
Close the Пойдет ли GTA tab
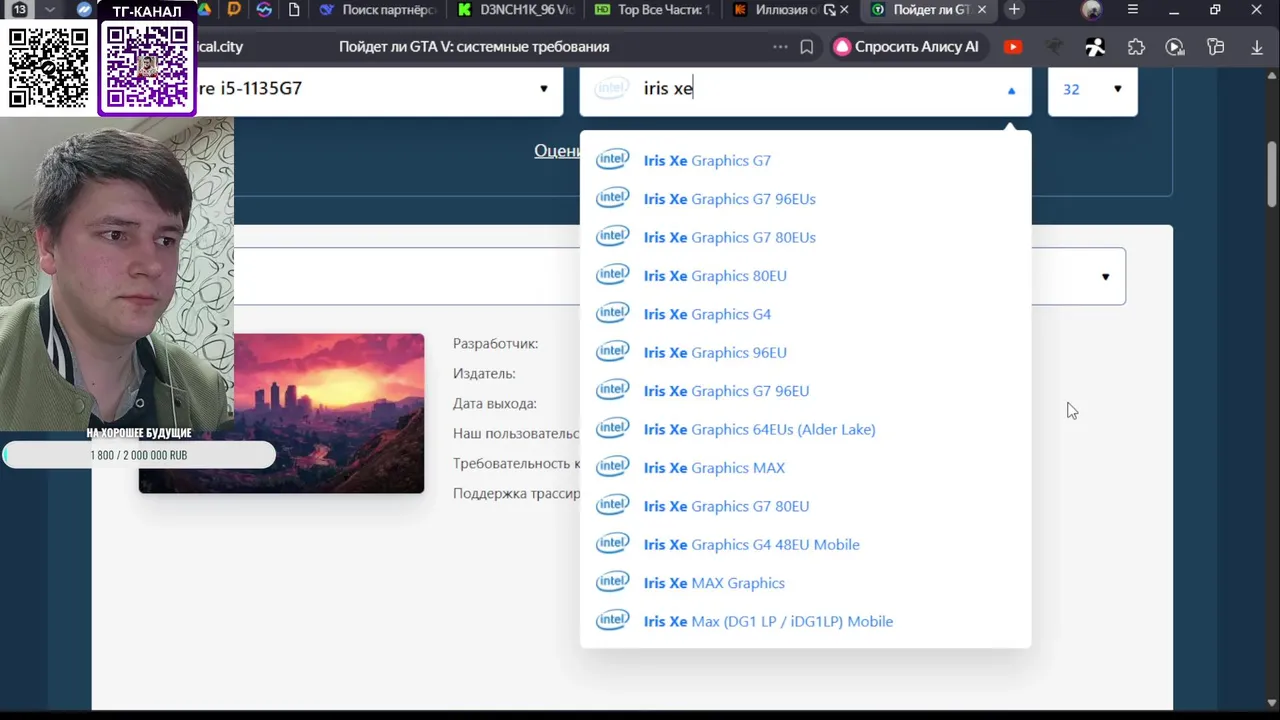point(981,10)
